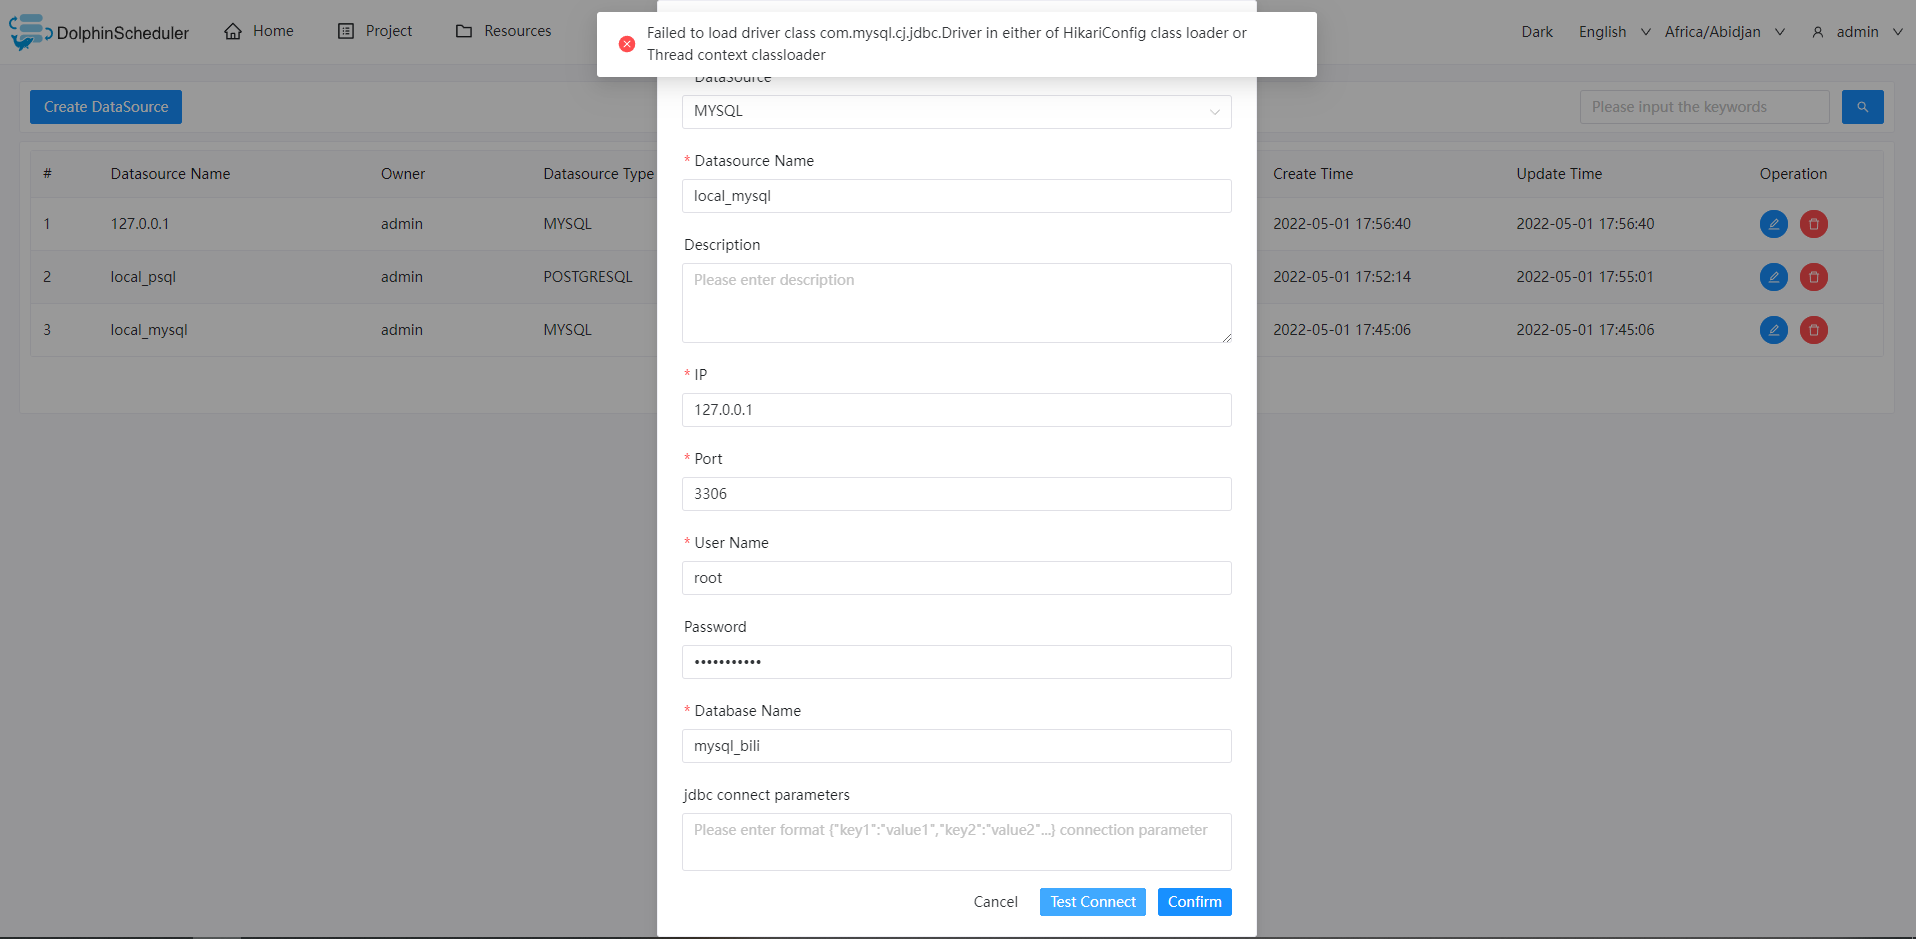Viewport: 1916px width, 939px height.
Task: Click the DolphinScheduler logo
Action: pyautogui.click(x=30, y=30)
